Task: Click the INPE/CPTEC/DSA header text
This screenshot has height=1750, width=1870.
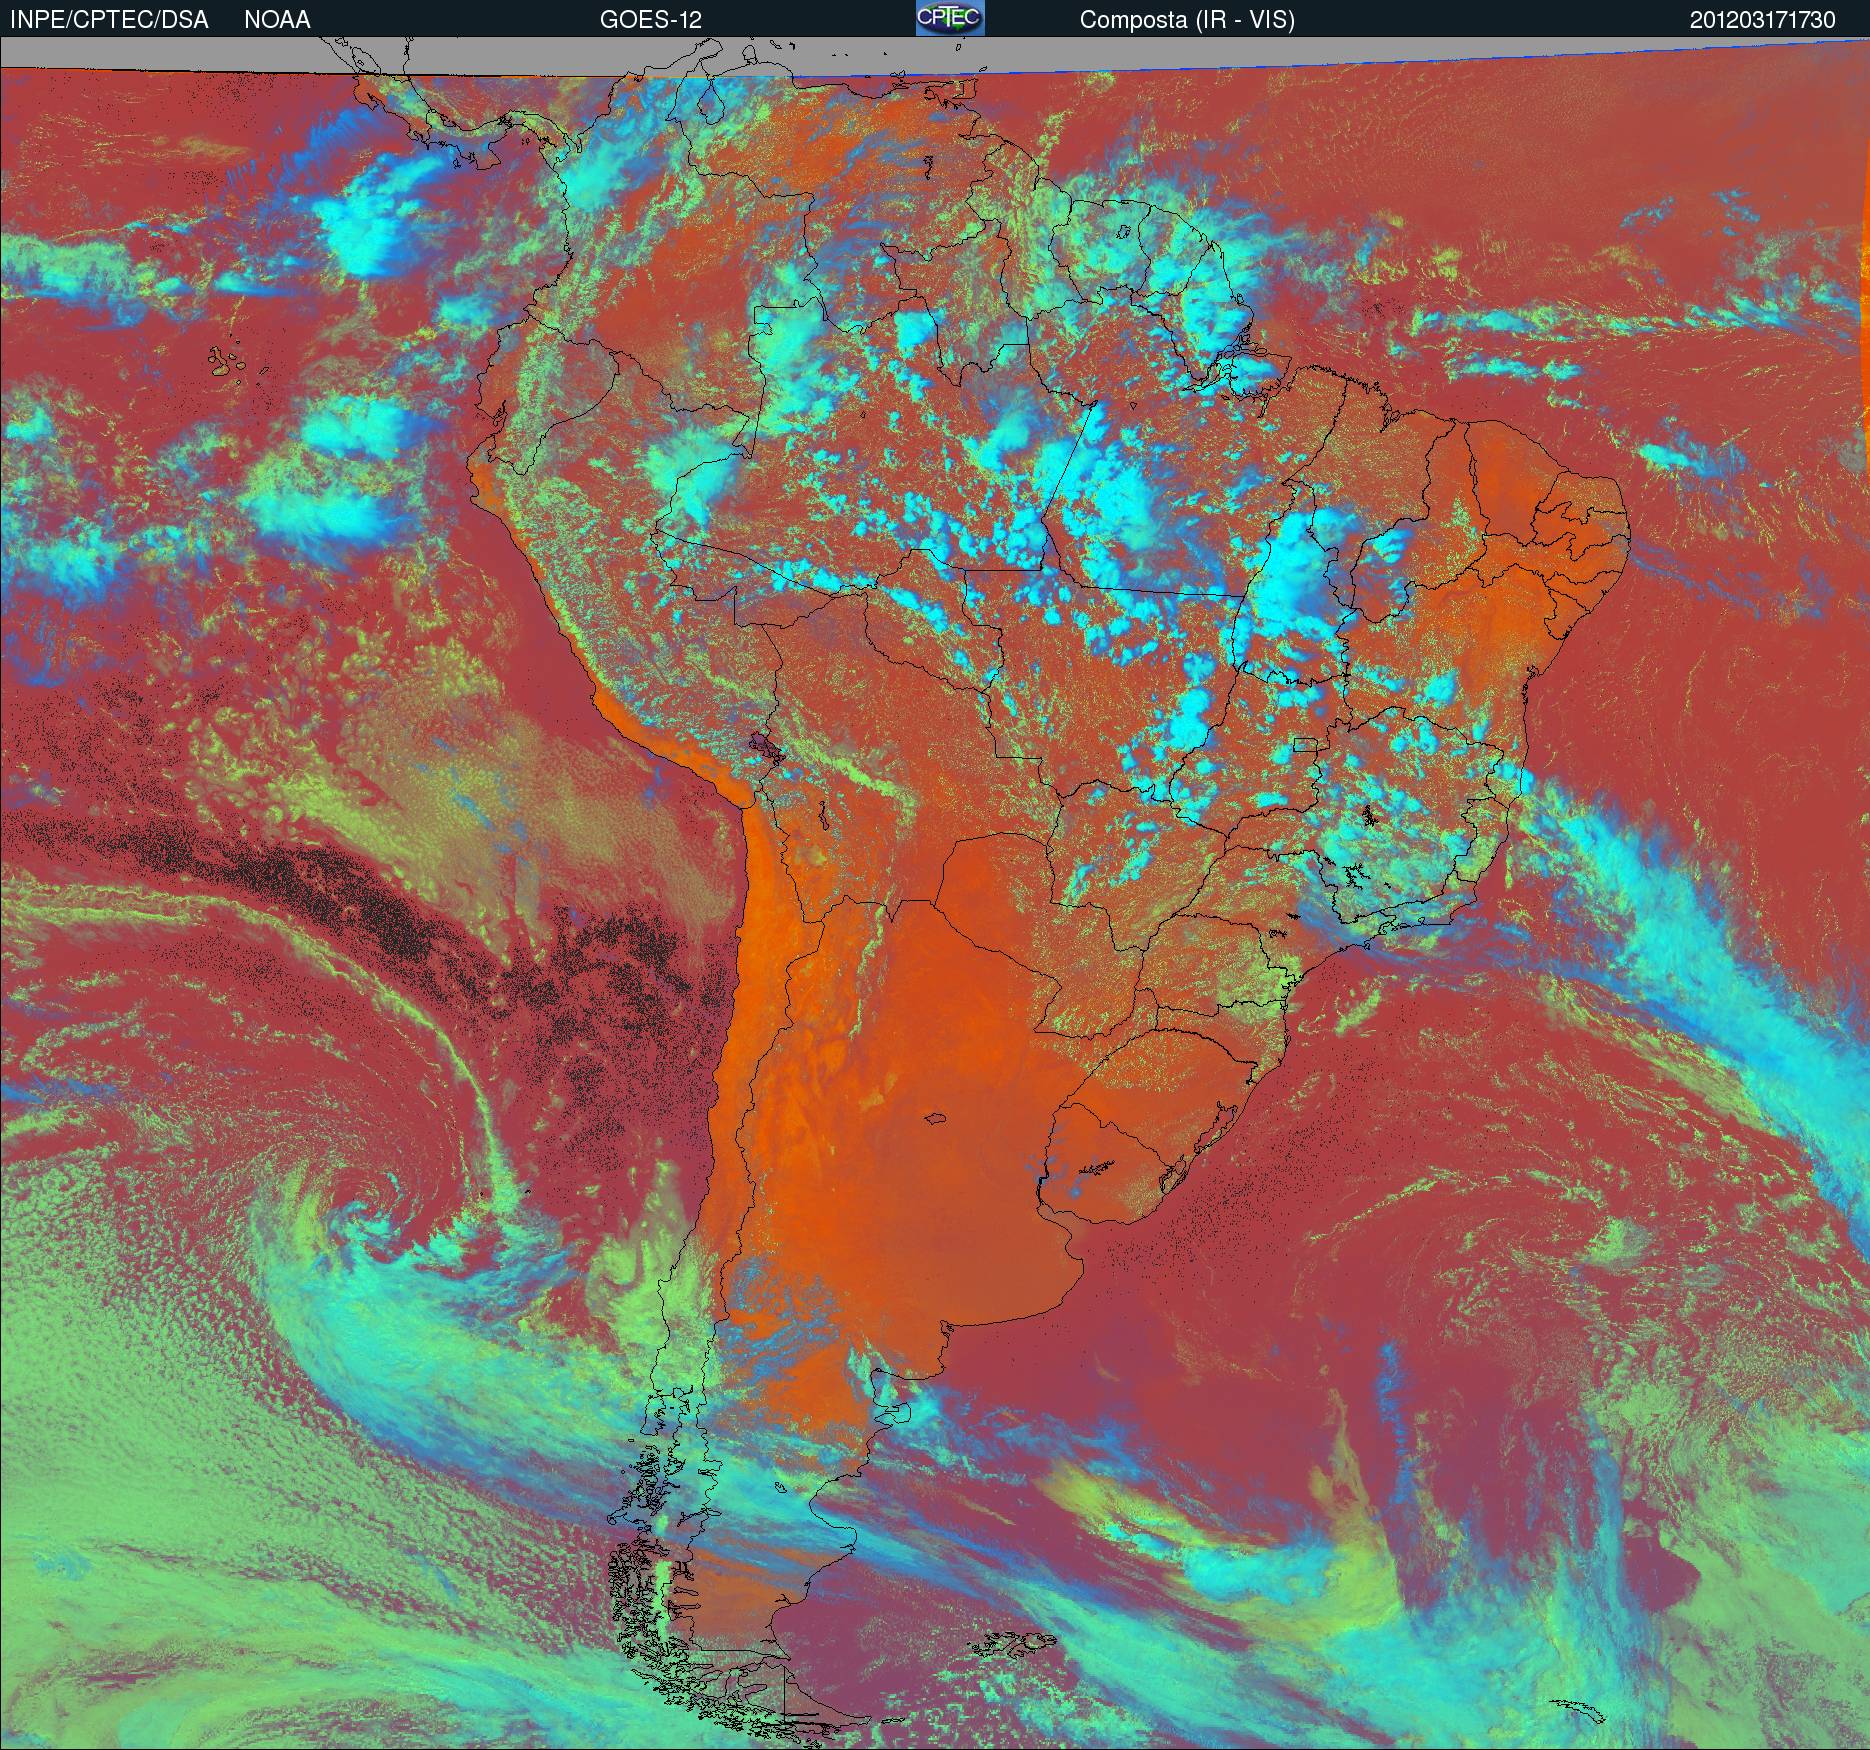Action: click(x=109, y=20)
